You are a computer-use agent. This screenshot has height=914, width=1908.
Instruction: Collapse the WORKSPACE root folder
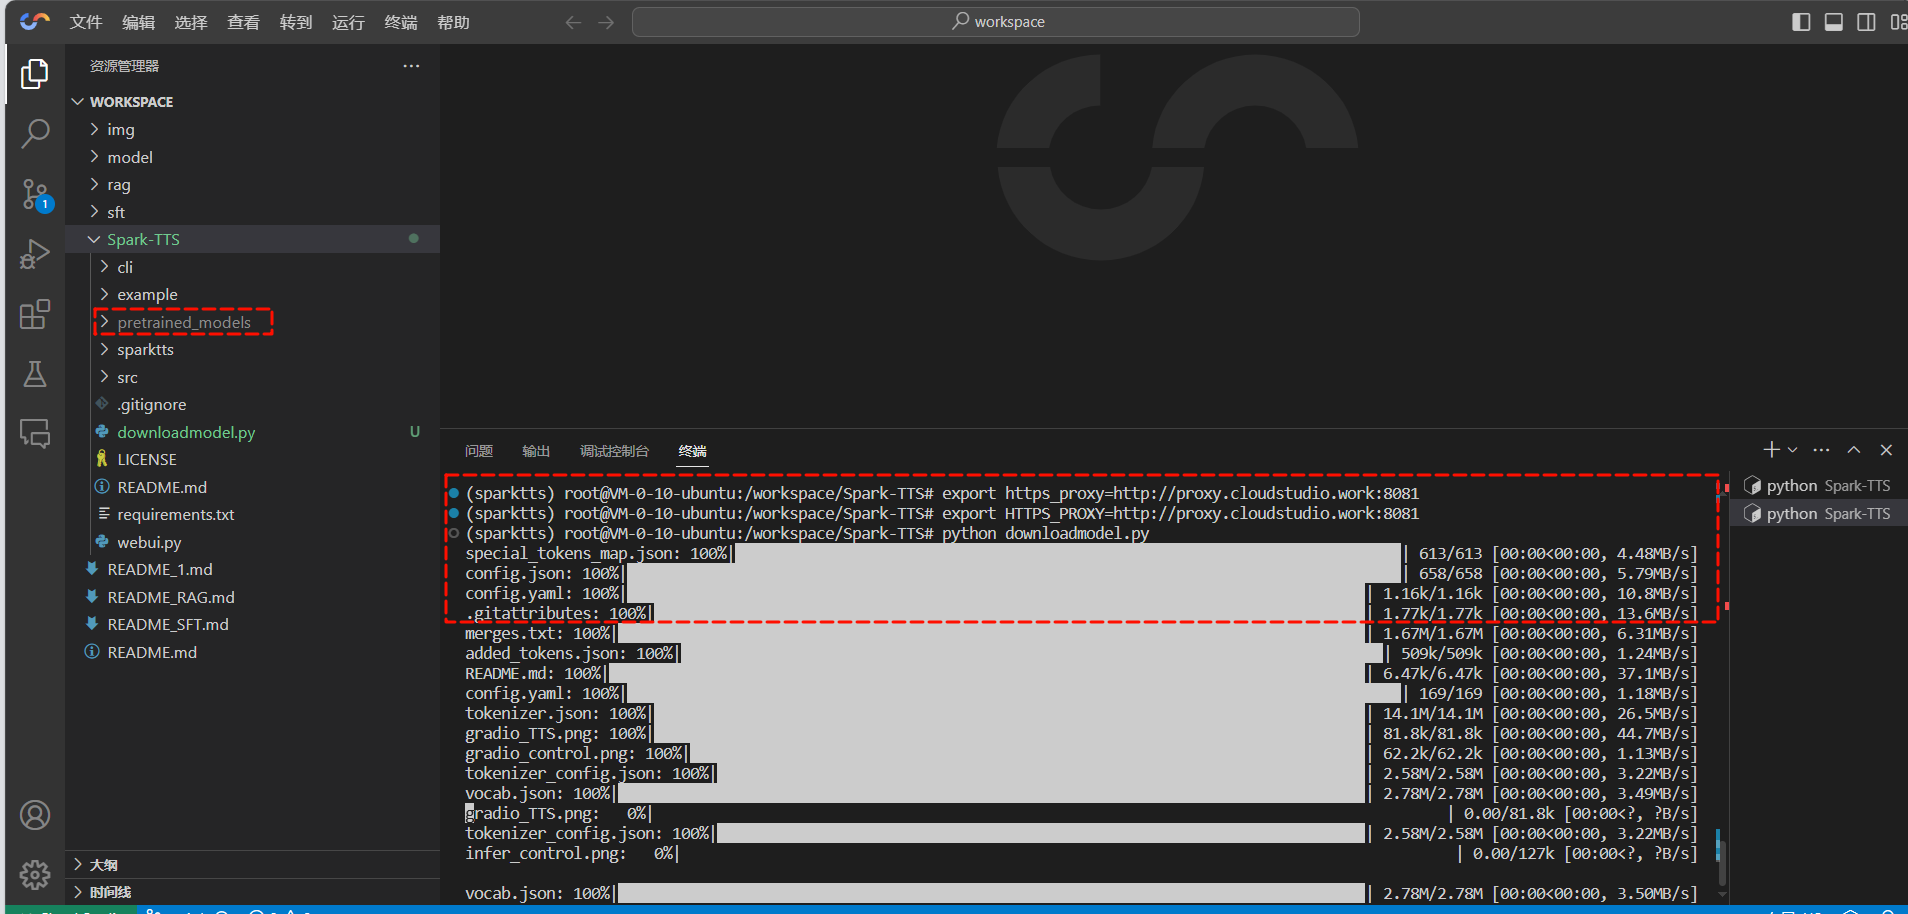pos(252,102)
